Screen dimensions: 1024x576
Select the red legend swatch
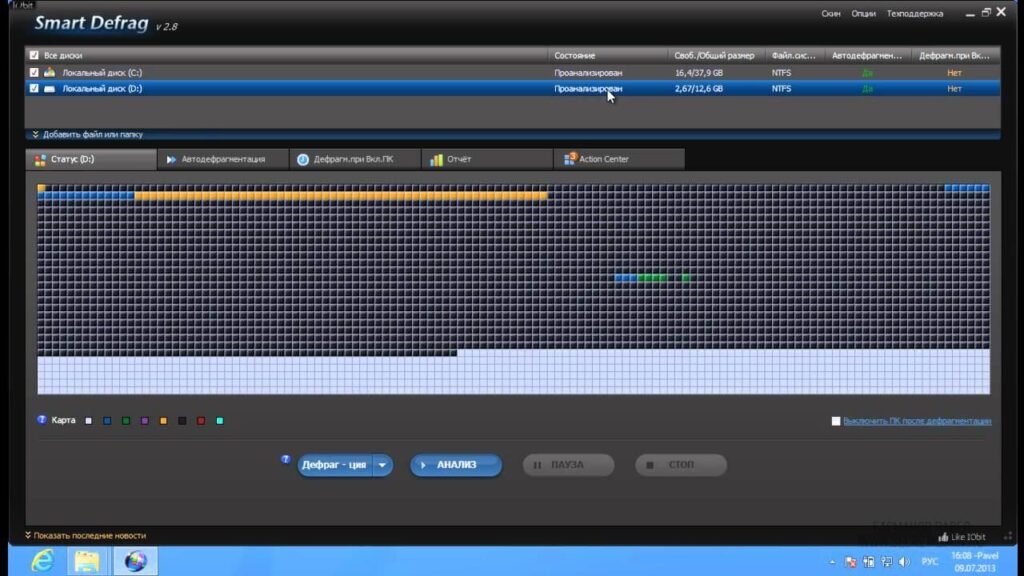coord(201,421)
